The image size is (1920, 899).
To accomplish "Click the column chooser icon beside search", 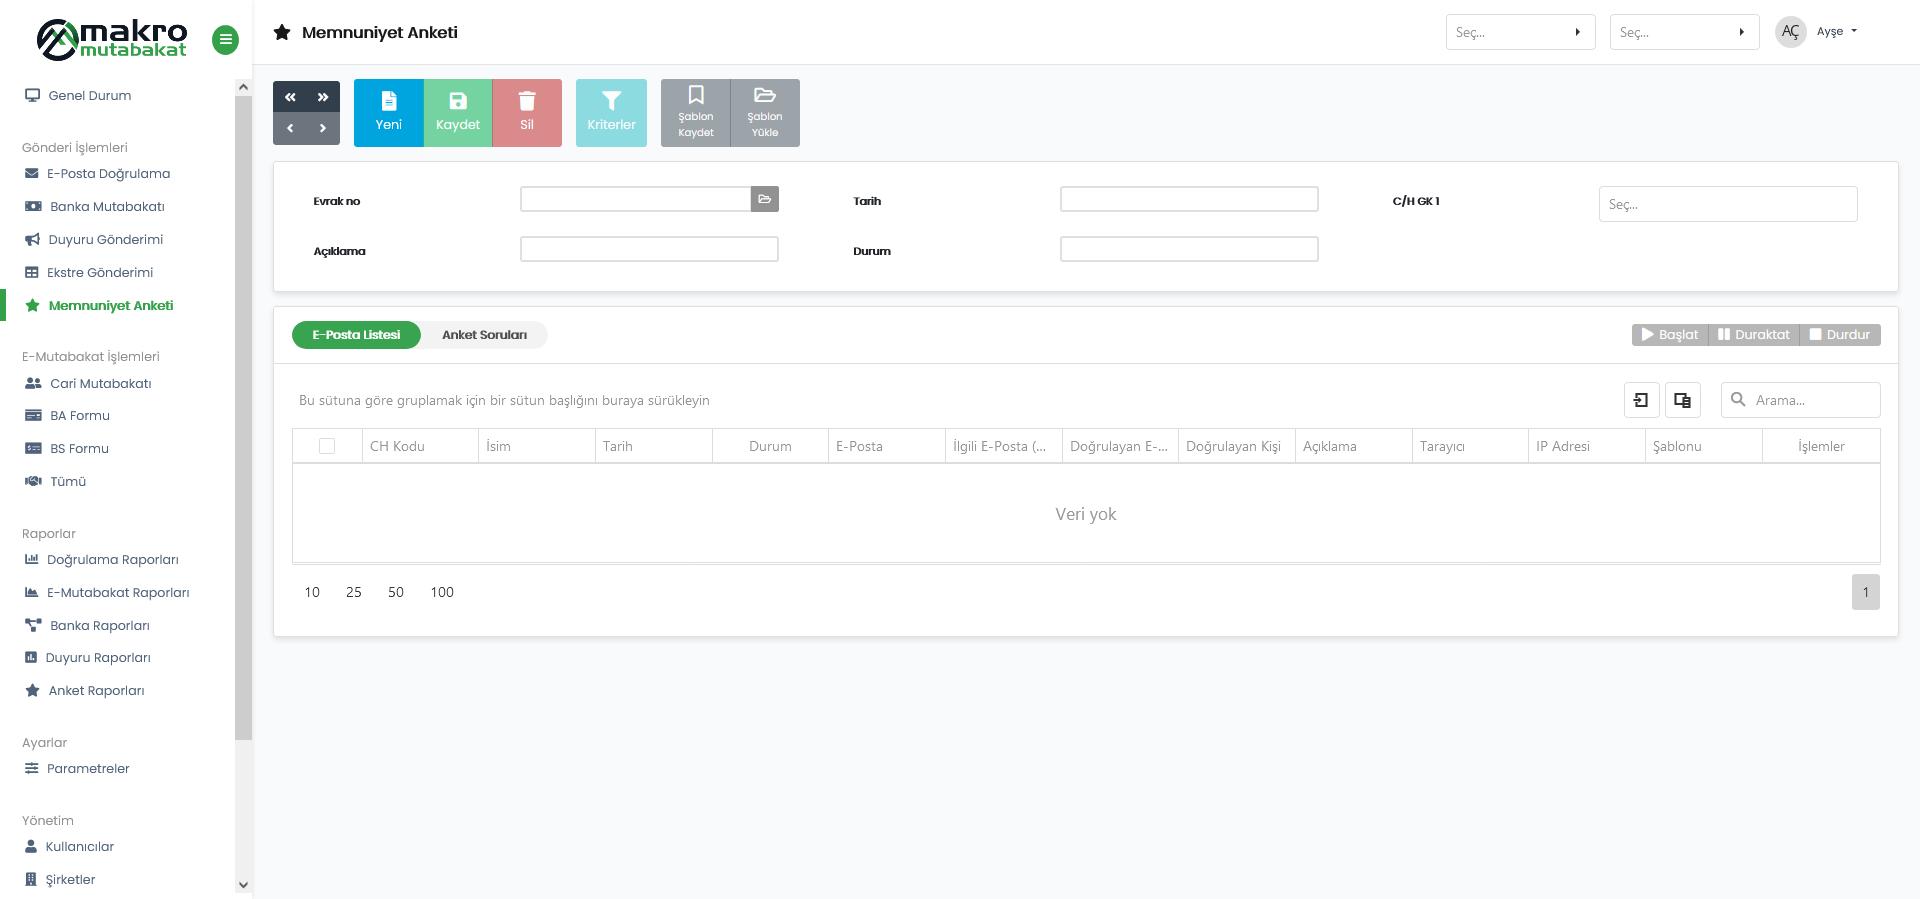I will pyautogui.click(x=1683, y=400).
